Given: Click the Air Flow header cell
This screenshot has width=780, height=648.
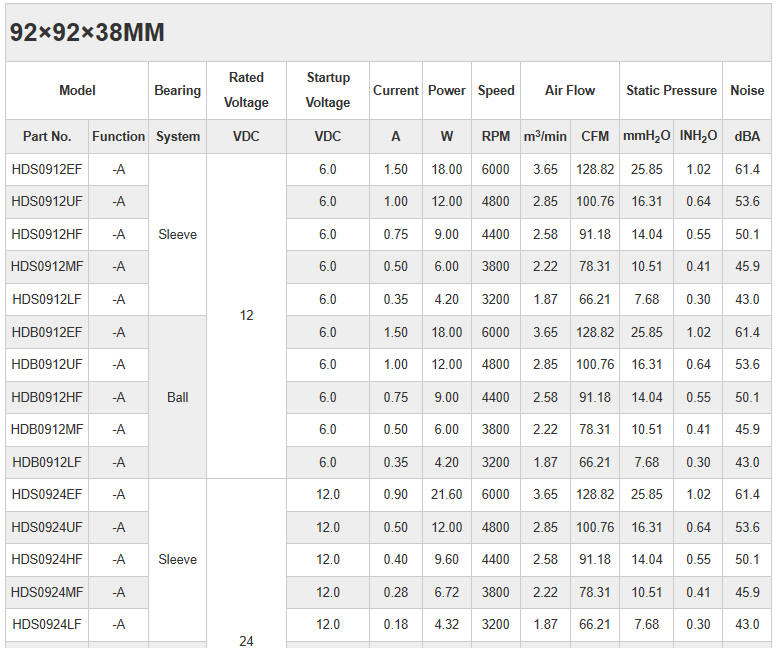Looking at the screenshot, I should 570,91.
